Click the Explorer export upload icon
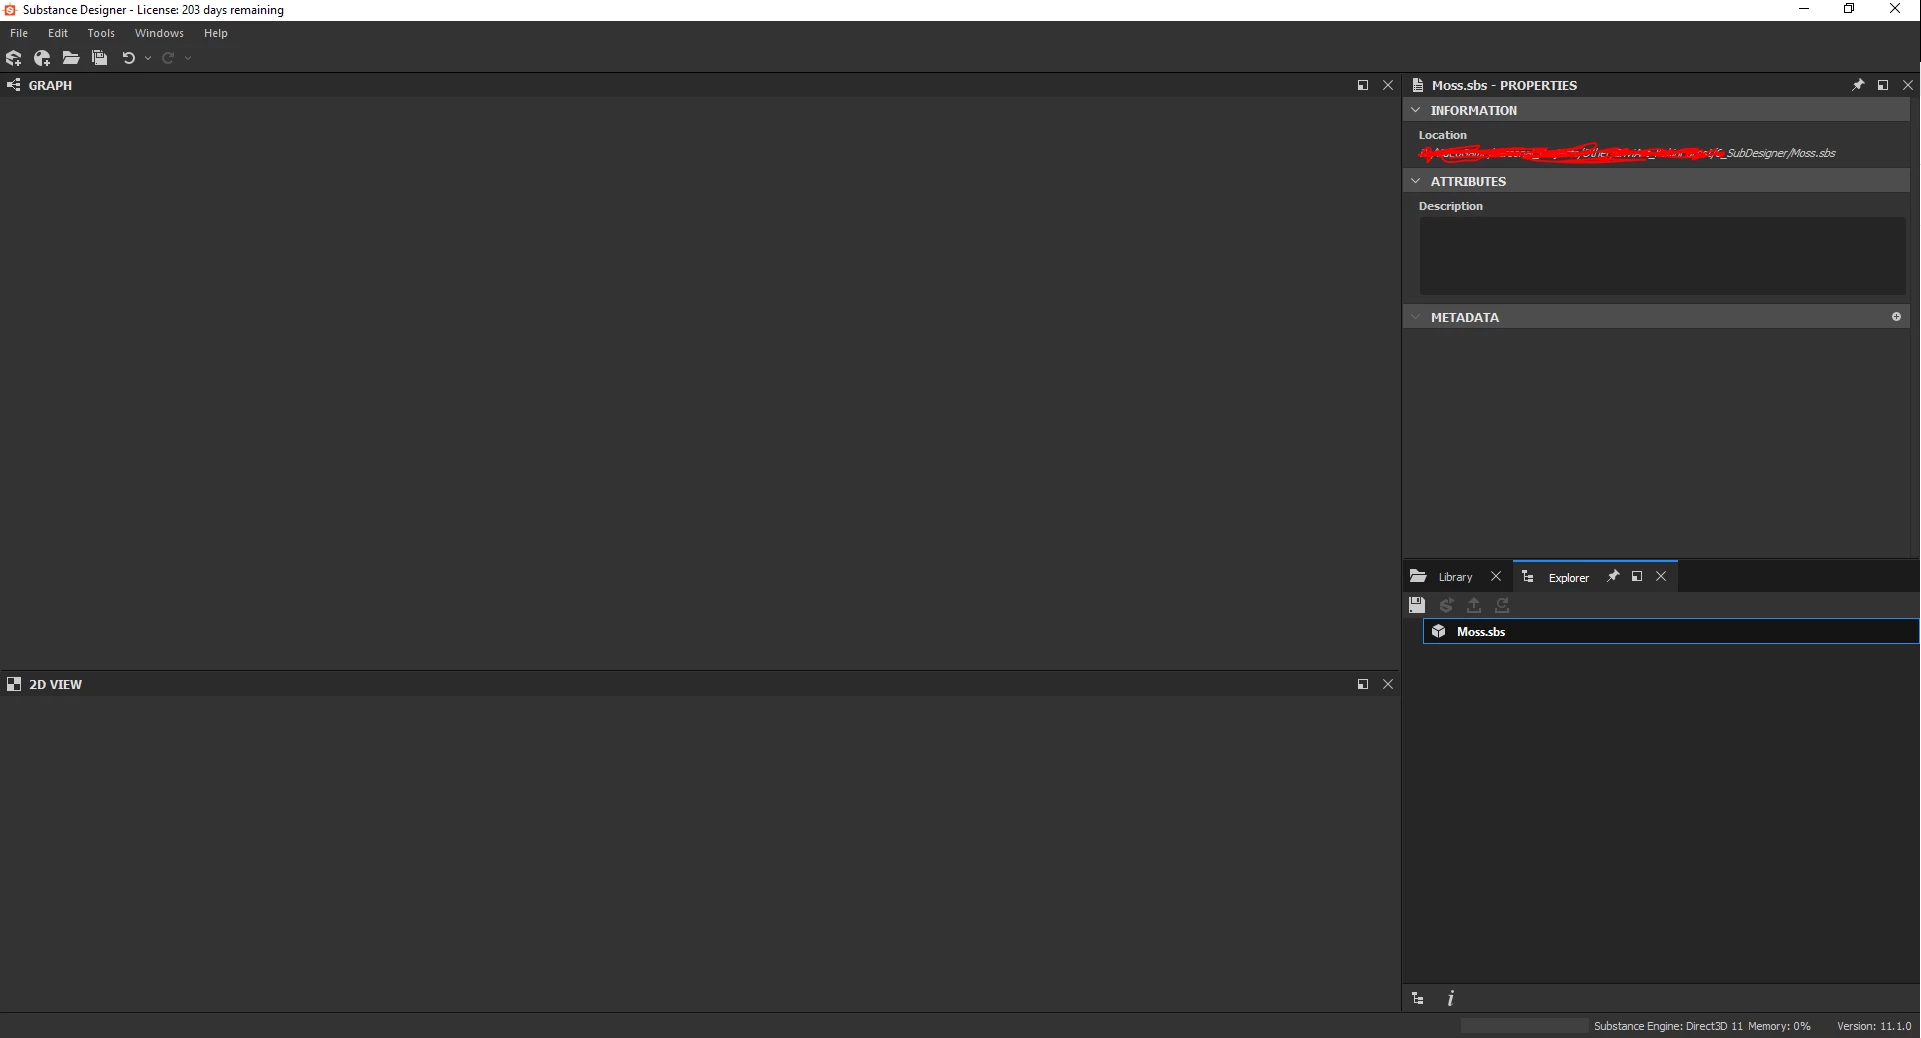Image resolution: width=1921 pixels, height=1038 pixels. (x=1474, y=605)
